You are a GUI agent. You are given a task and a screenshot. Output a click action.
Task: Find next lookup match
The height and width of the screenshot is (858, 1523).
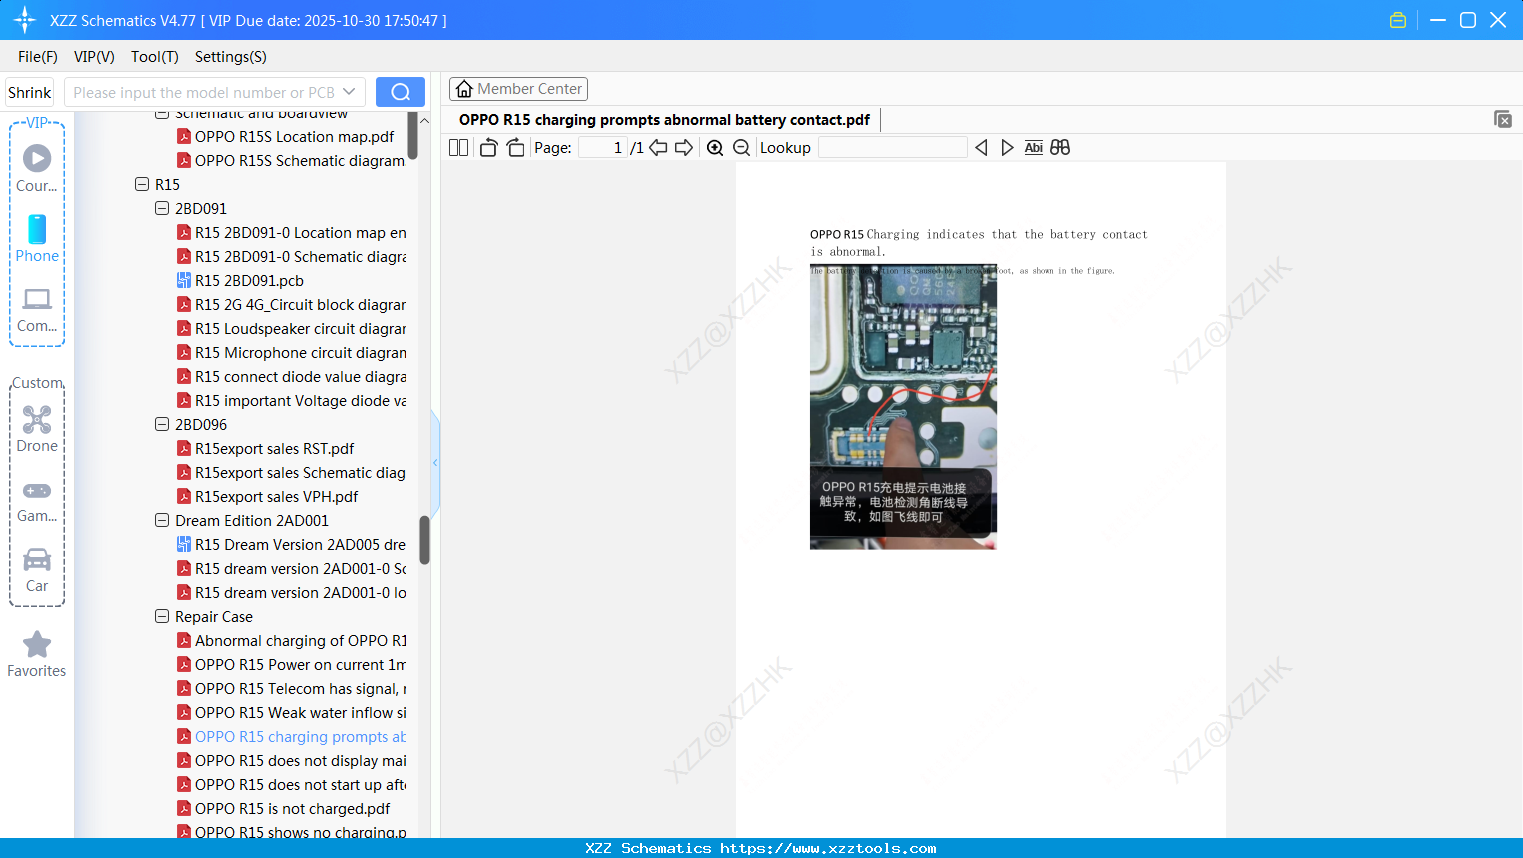[x=1007, y=148]
